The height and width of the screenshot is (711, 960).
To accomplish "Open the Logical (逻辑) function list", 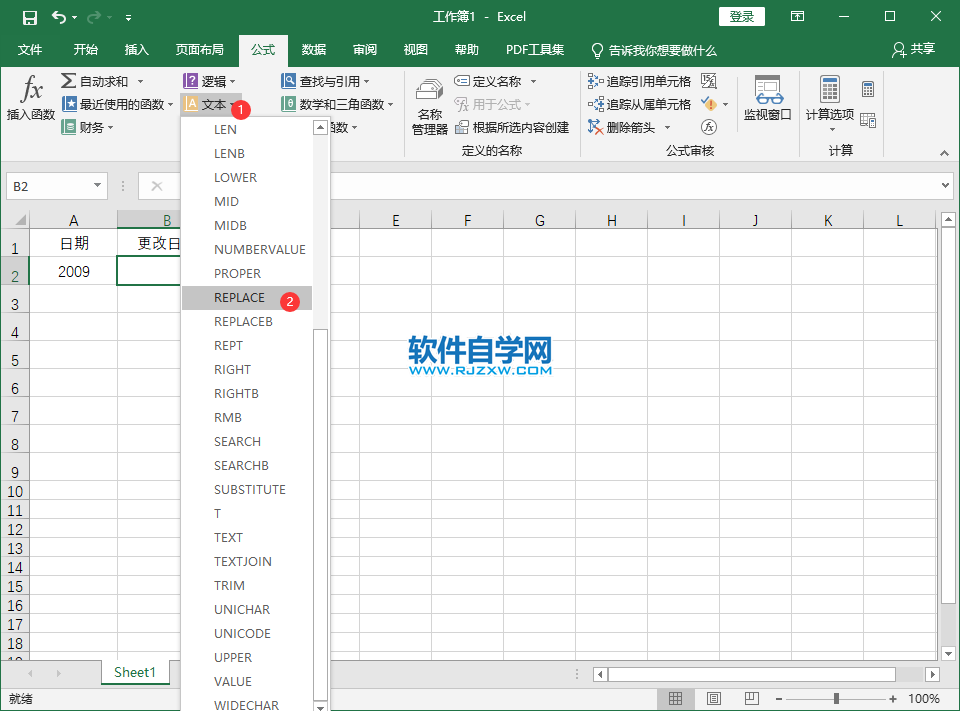I will pyautogui.click(x=209, y=81).
